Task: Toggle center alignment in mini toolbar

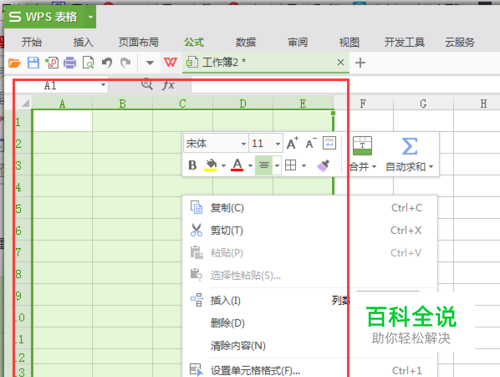Action: click(x=264, y=165)
